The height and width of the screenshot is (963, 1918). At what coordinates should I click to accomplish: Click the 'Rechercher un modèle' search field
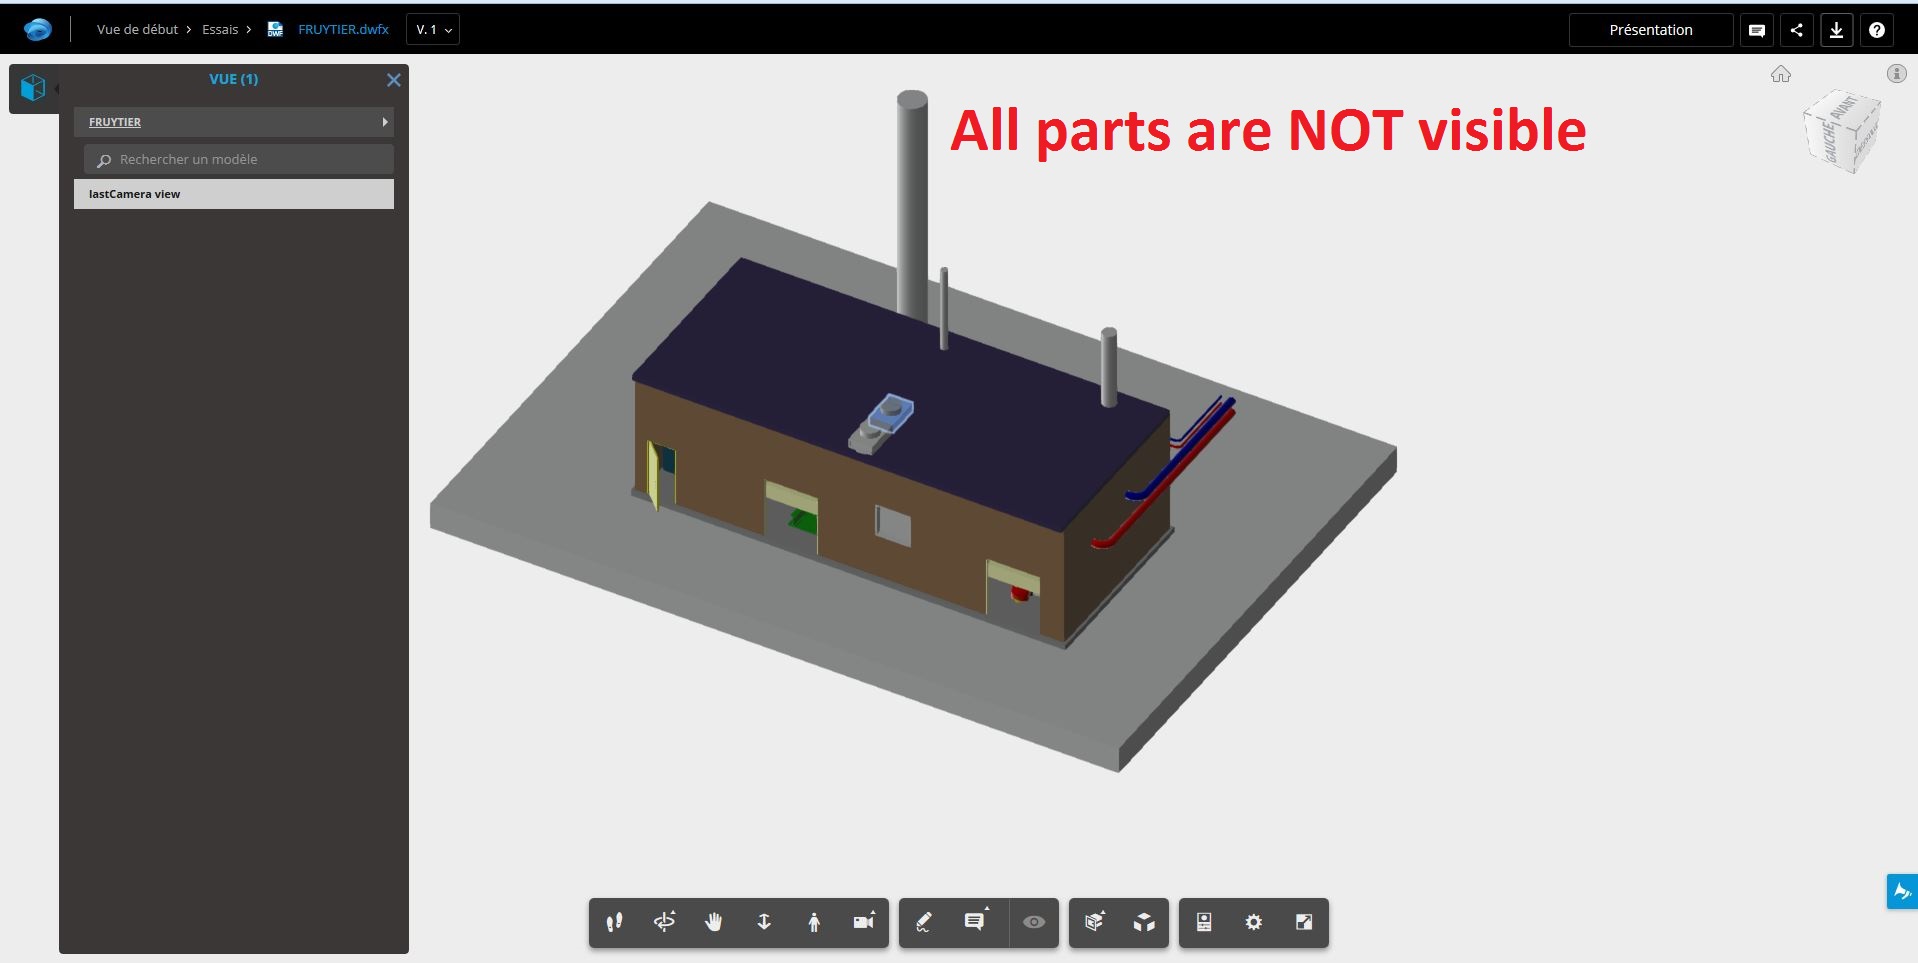[237, 158]
